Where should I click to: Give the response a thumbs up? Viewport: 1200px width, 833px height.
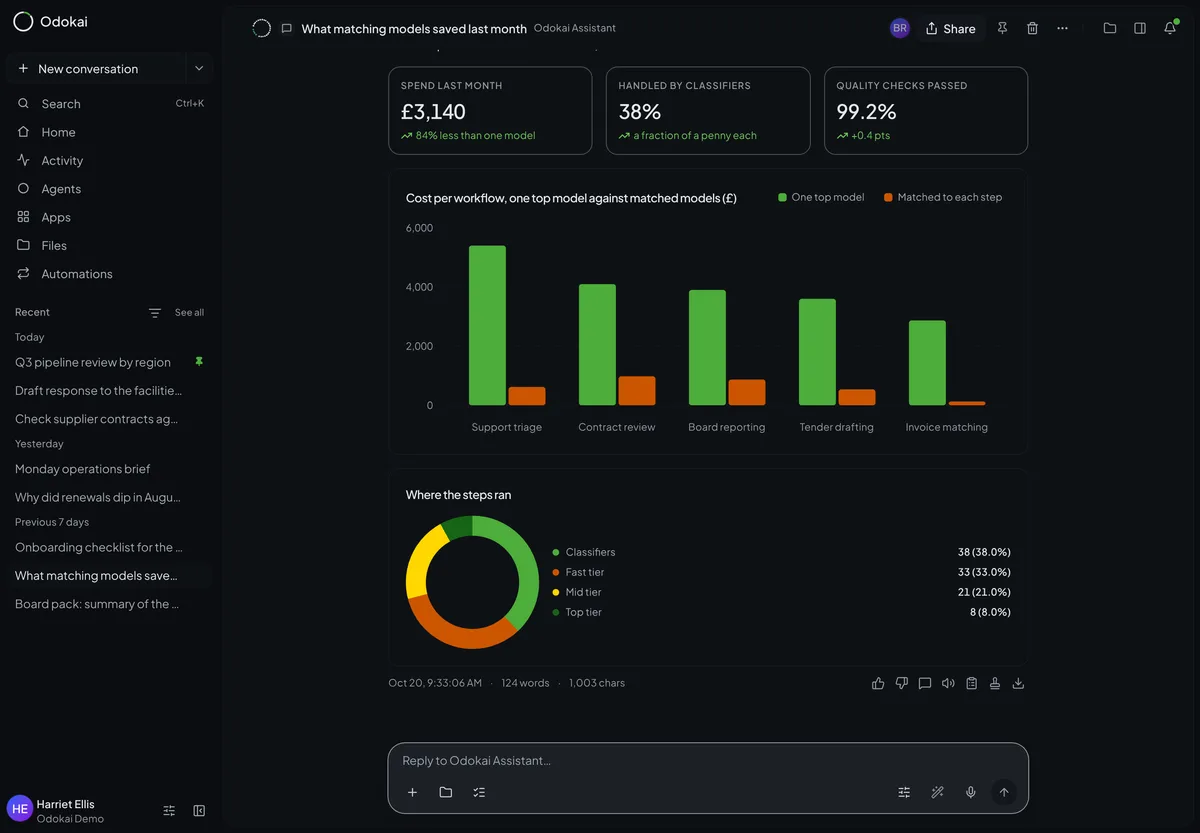pyautogui.click(x=878, y=683)
